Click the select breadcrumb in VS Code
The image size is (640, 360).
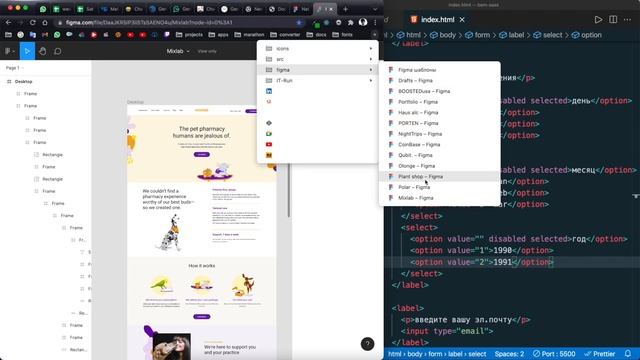[x=548, y=35]
